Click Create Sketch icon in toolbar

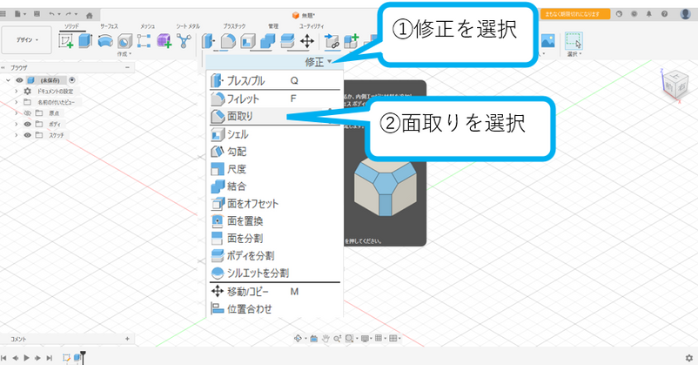pos(66,41)
